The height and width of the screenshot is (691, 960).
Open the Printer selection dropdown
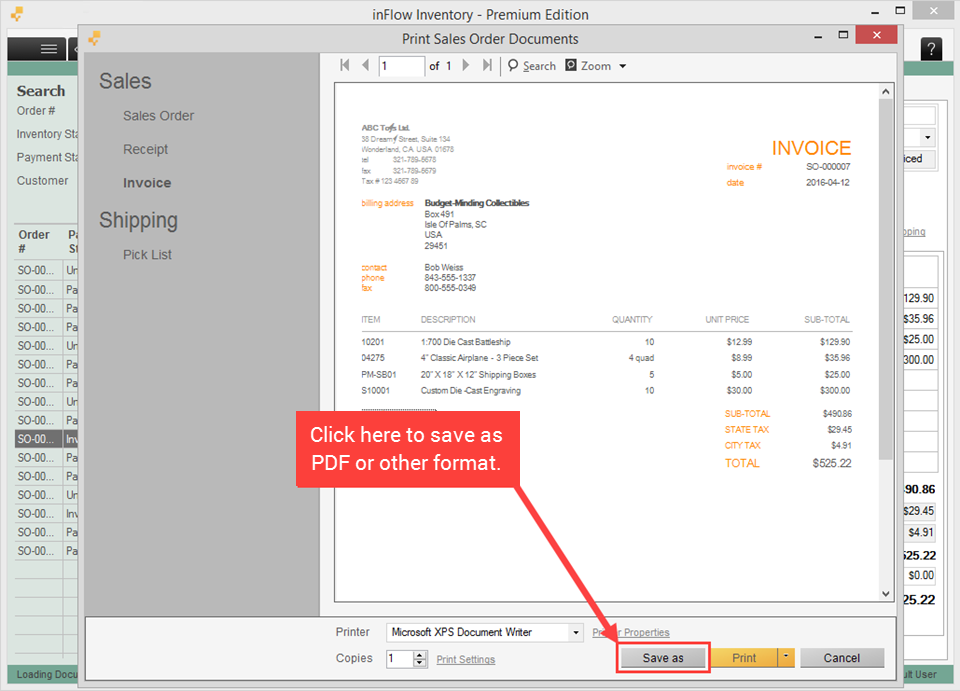click(575, 633)
